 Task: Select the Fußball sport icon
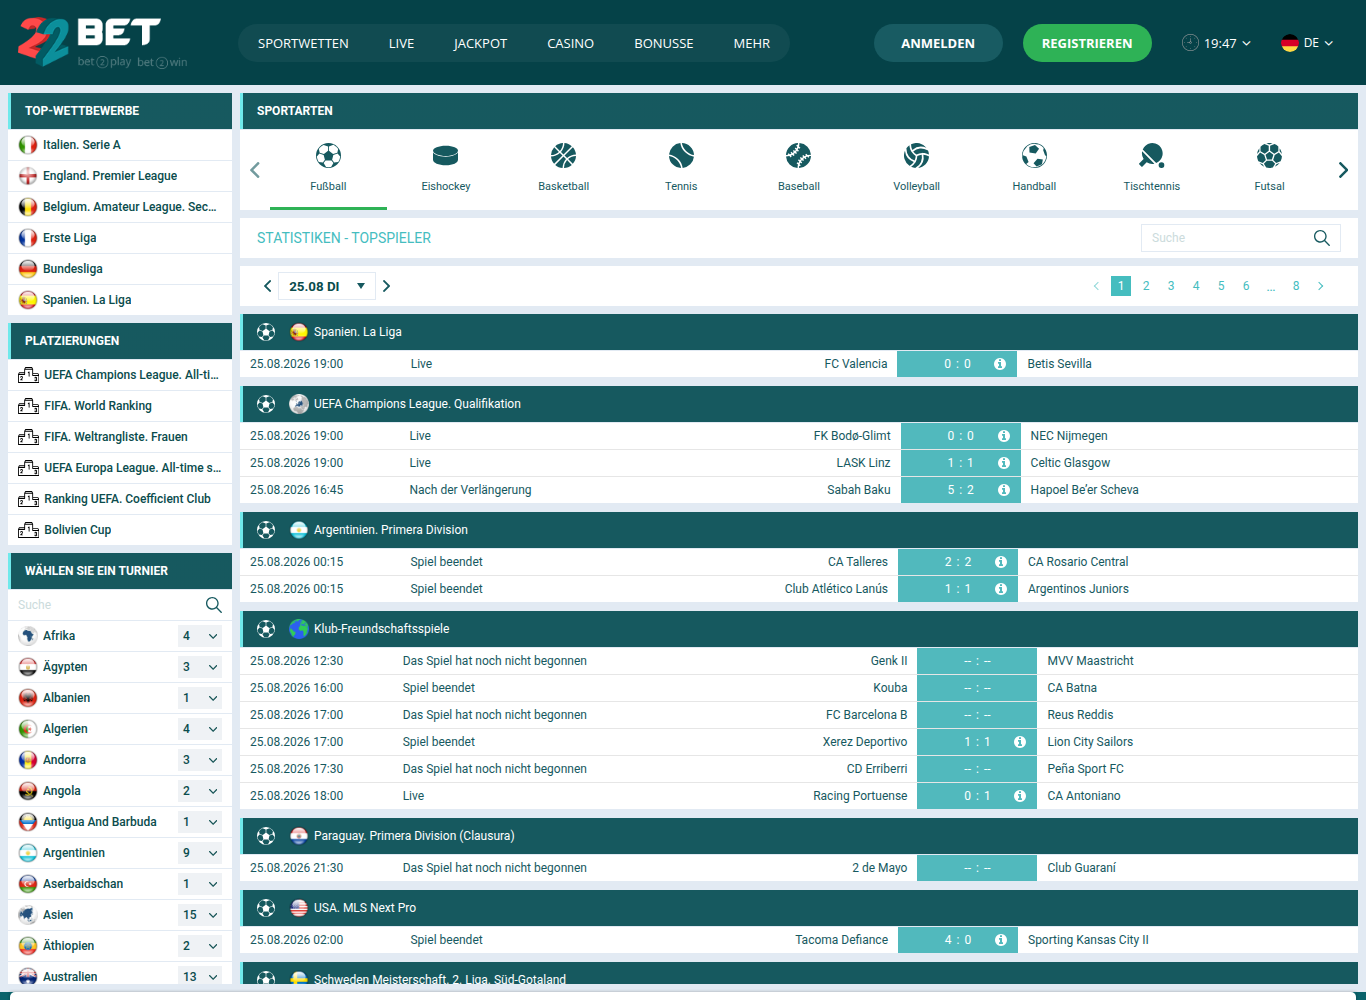point(328,156)
